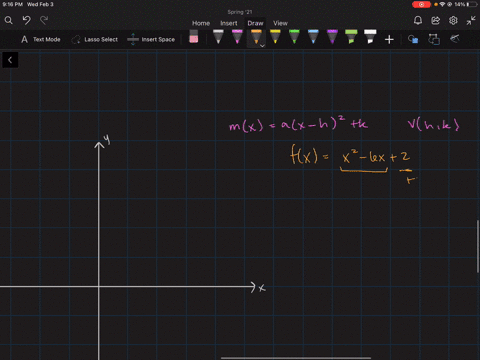
Task: Open the View tab
Action: 280,23
